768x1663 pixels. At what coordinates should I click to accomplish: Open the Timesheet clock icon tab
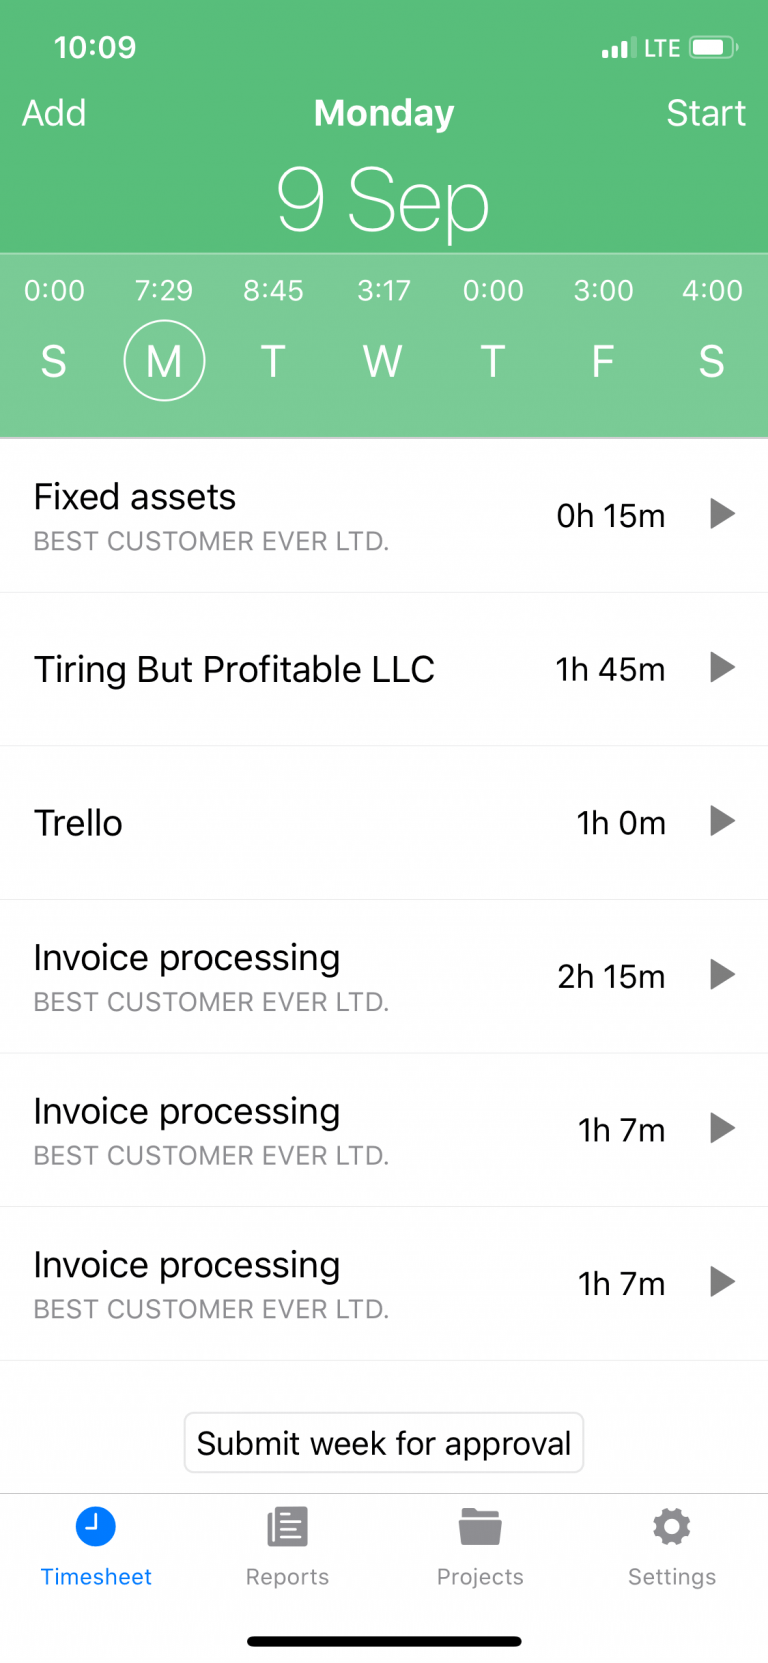[96, 1527]
